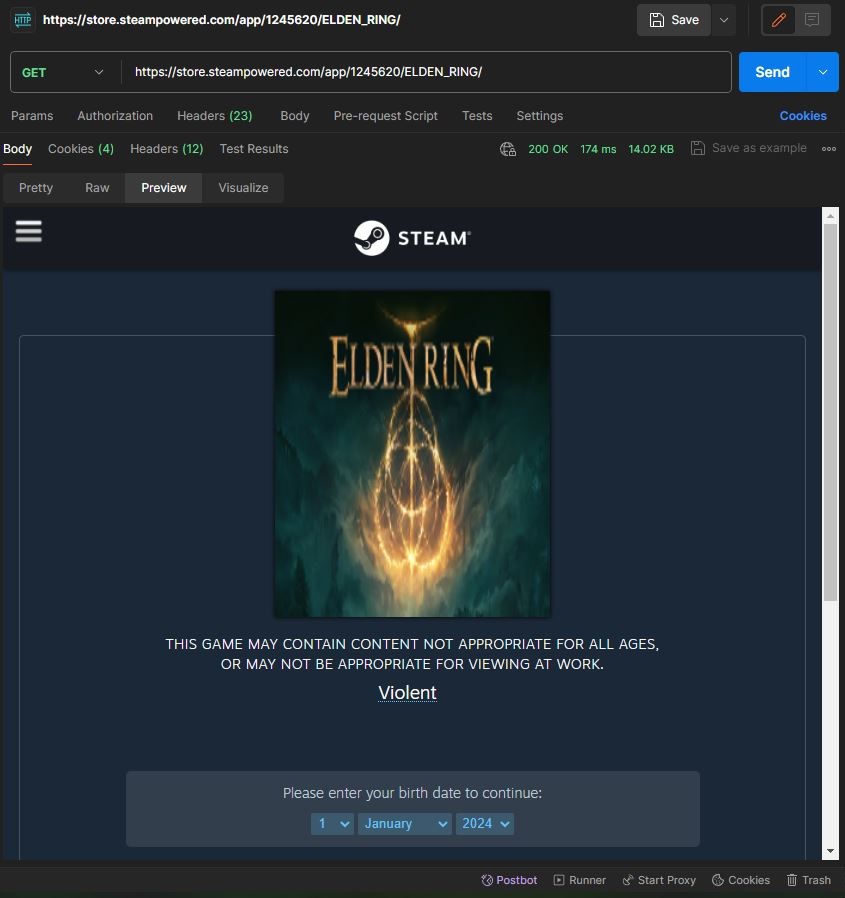
Task: Click the Steam logo
Action: (x=412, y=238)
